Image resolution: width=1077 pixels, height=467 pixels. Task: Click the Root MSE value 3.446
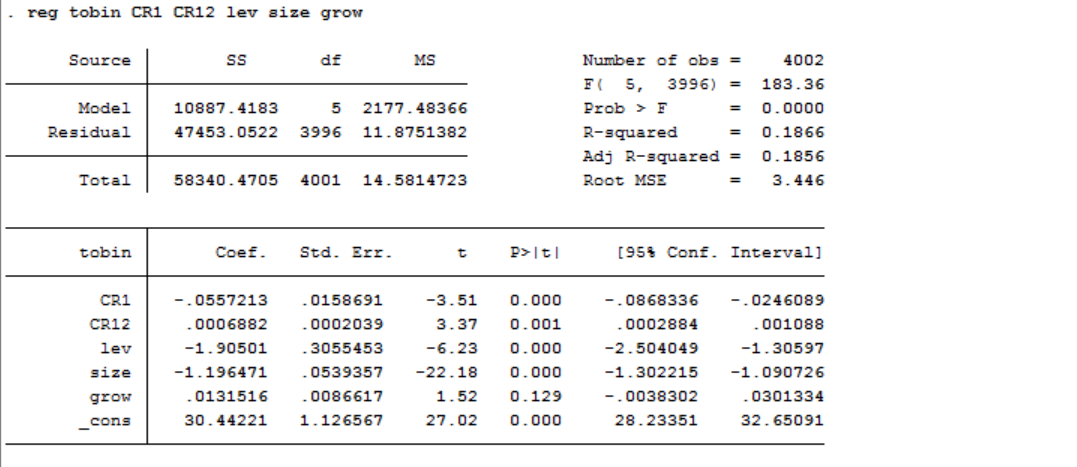[800, 181]
